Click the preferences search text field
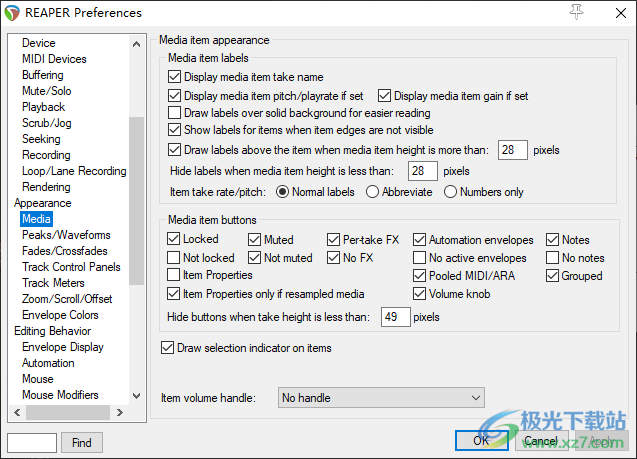637x459 pixels. pyautogui.click(x=32, y=442)
